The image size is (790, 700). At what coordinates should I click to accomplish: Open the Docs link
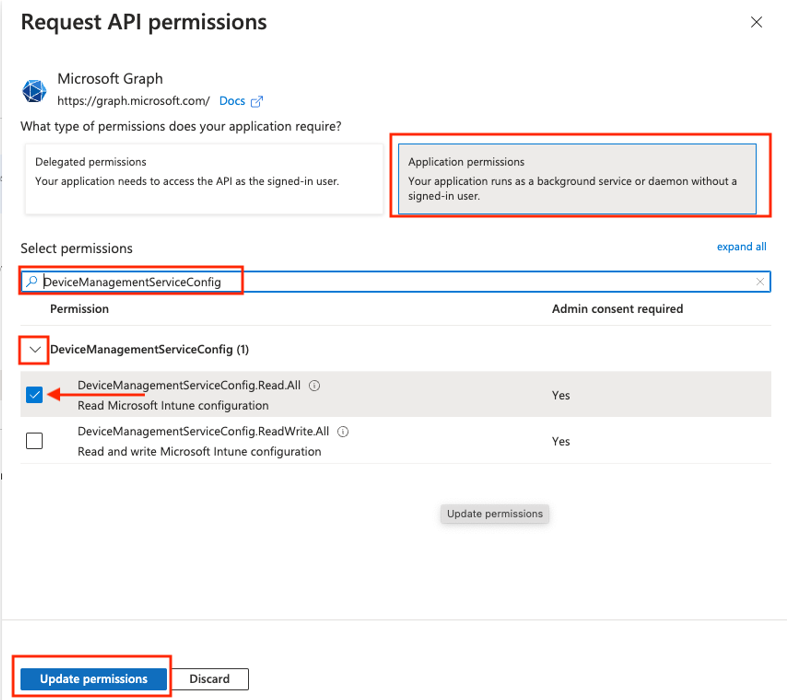point(232,101)
